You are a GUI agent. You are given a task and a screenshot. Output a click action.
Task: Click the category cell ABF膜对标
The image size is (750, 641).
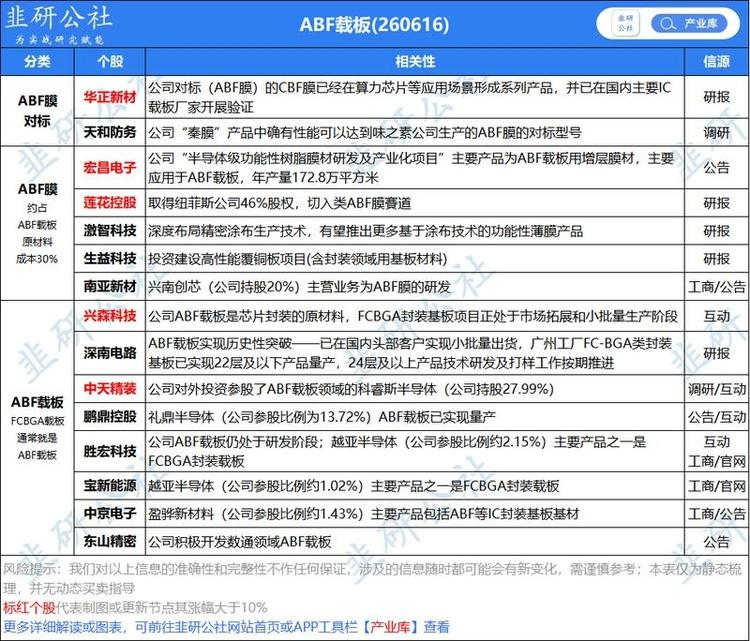point(37,111)
